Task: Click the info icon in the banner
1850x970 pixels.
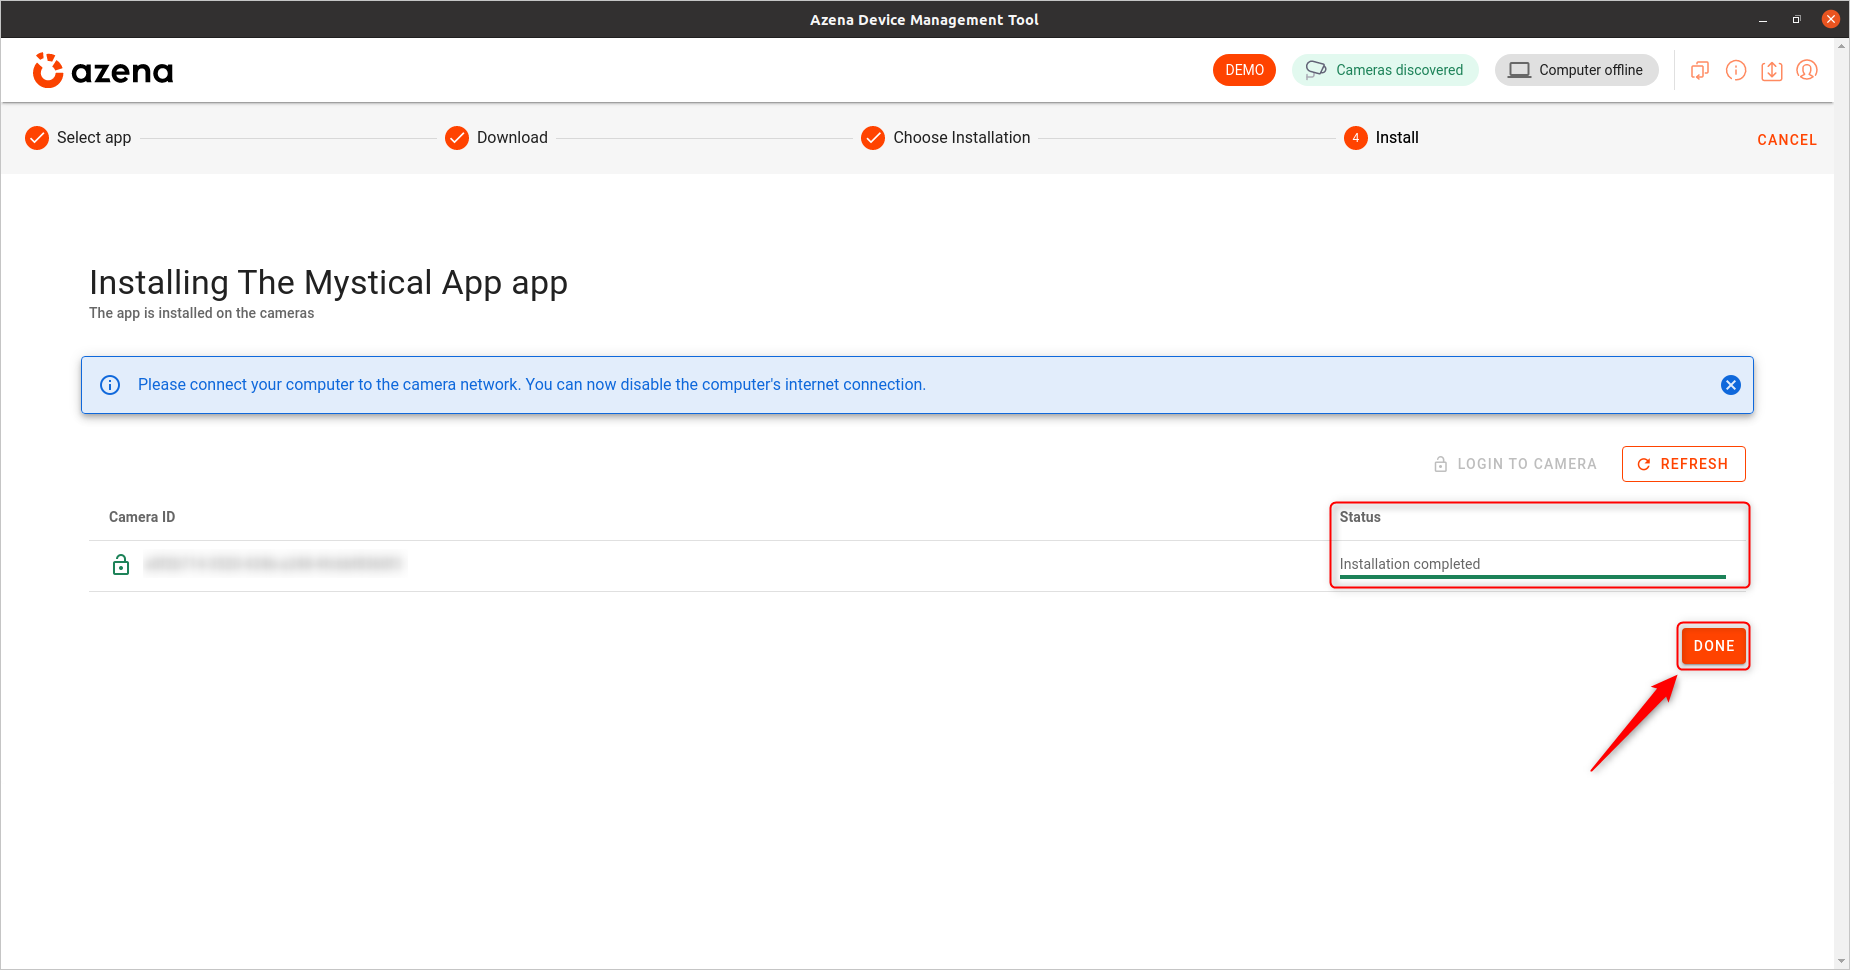Action: click(110, 385)
